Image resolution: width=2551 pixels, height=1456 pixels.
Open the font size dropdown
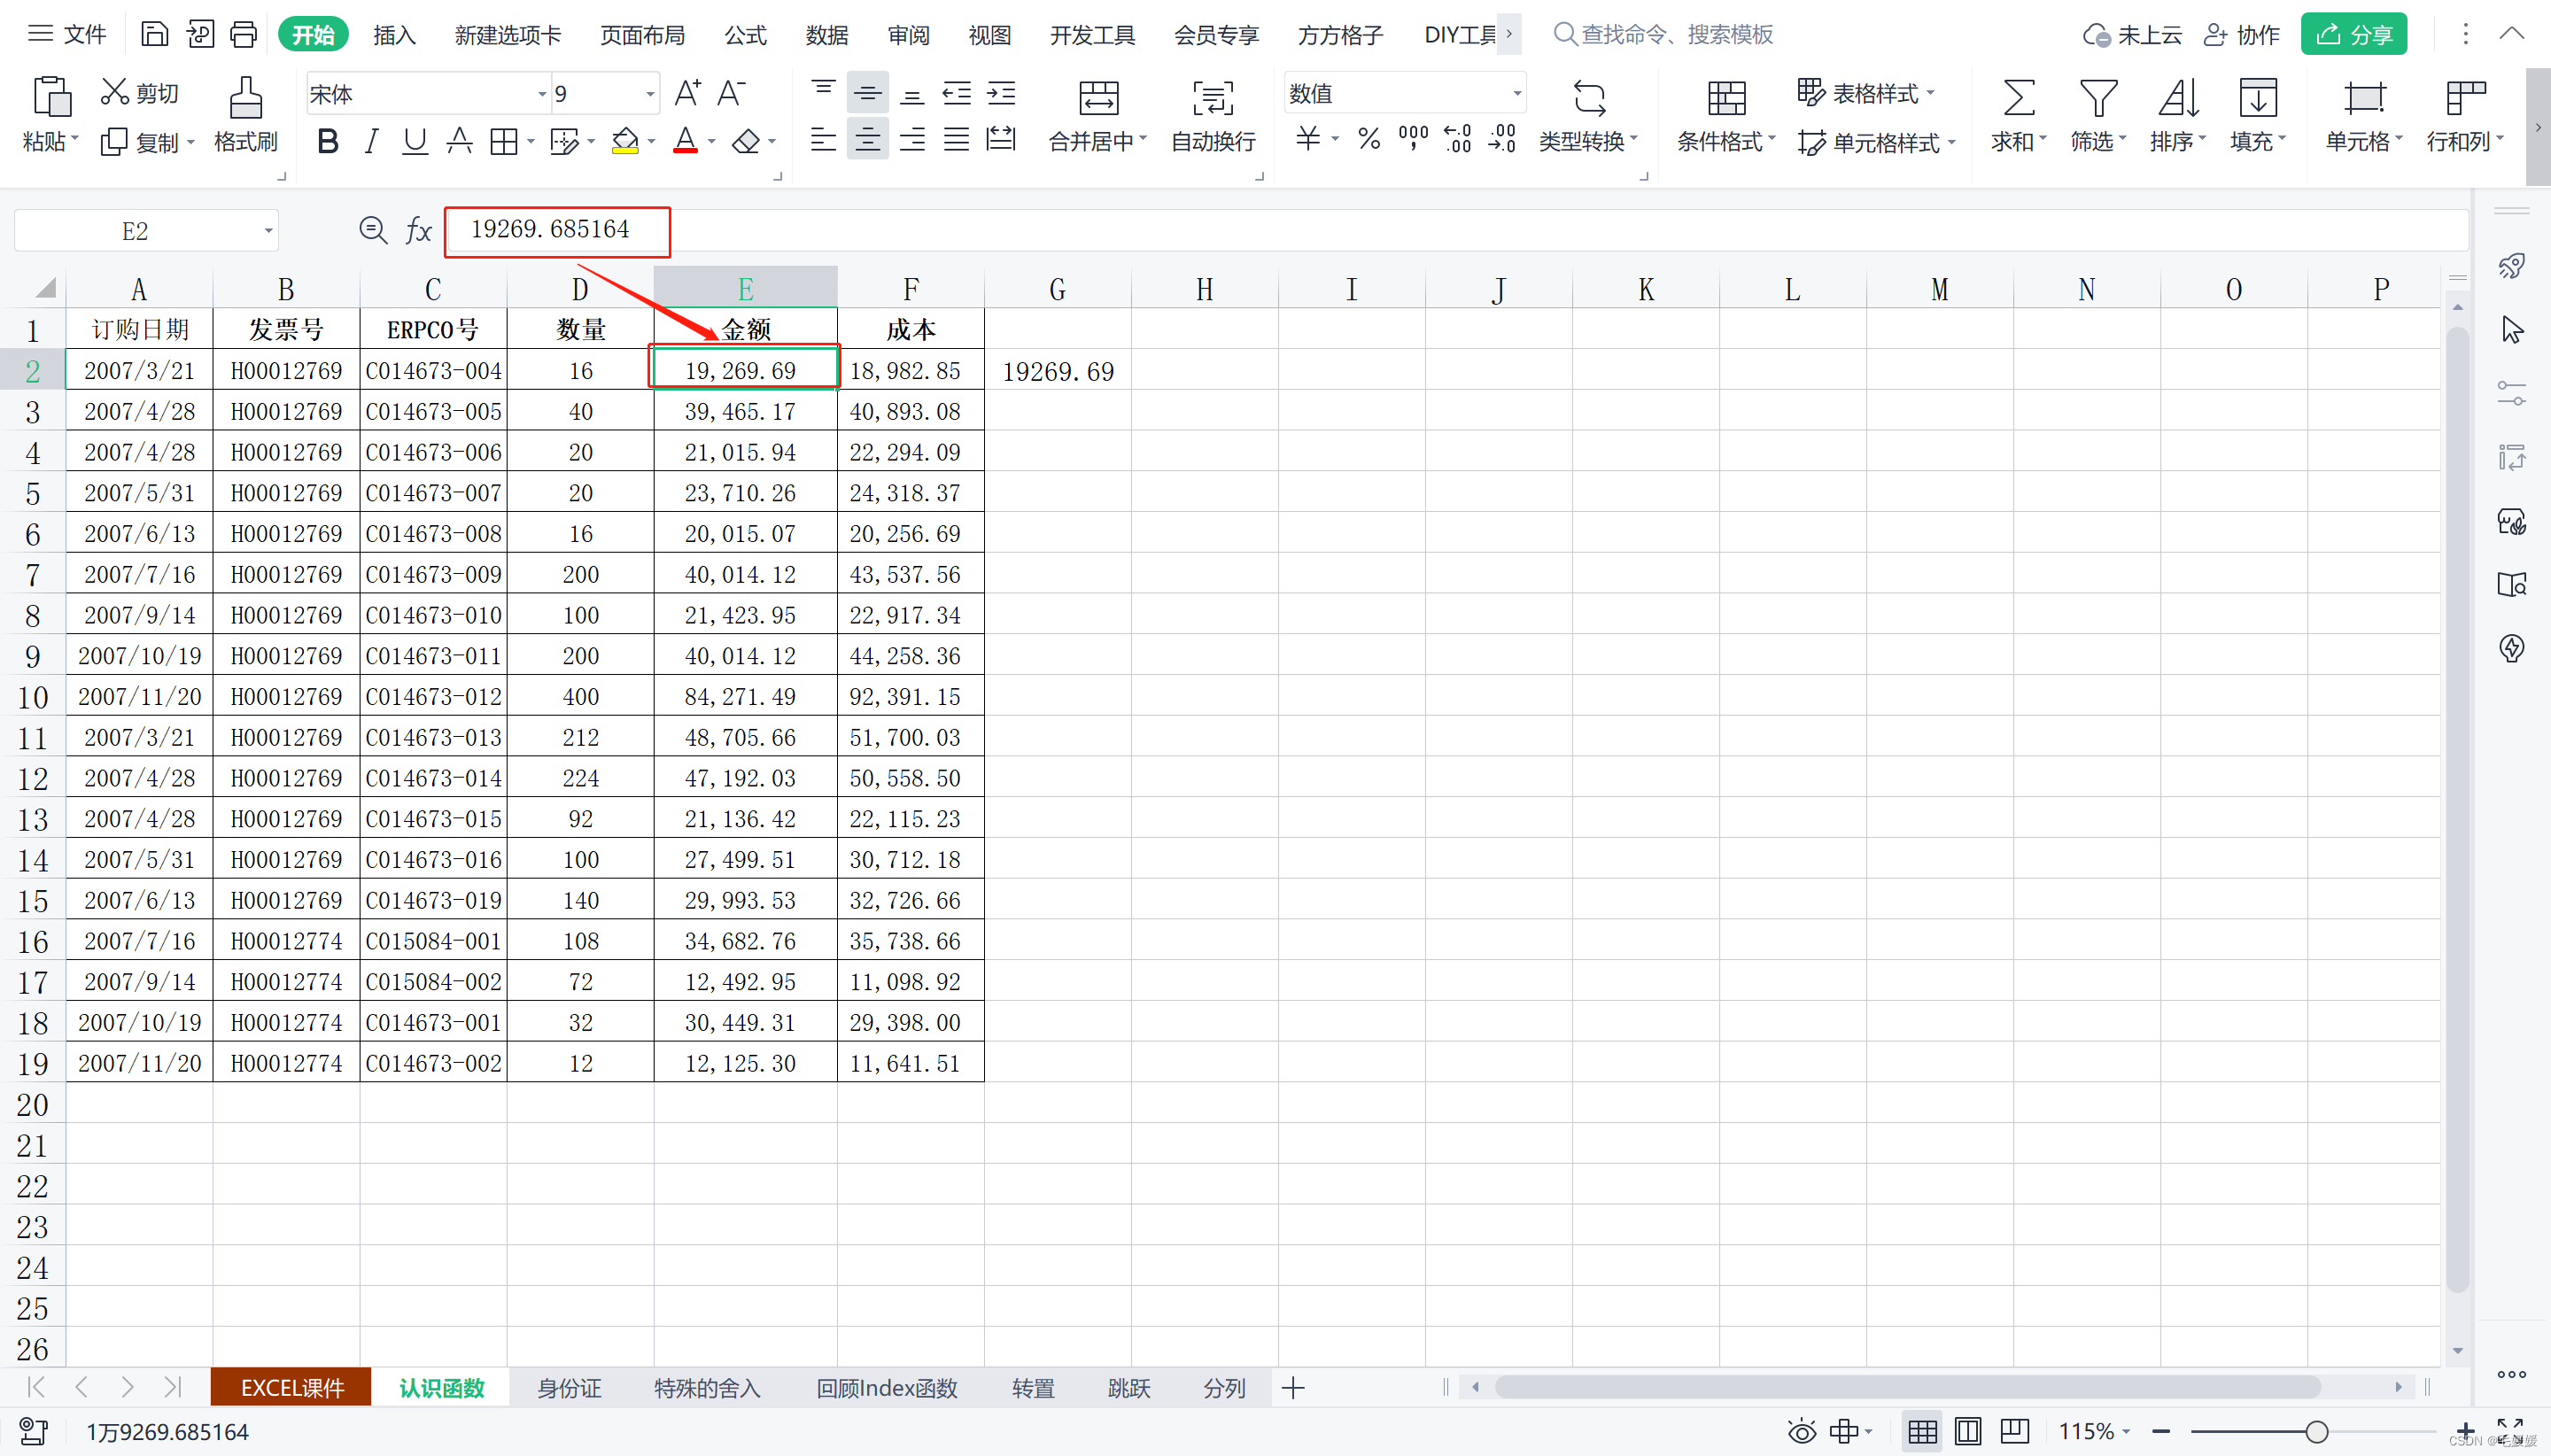[x=650, y=94]
